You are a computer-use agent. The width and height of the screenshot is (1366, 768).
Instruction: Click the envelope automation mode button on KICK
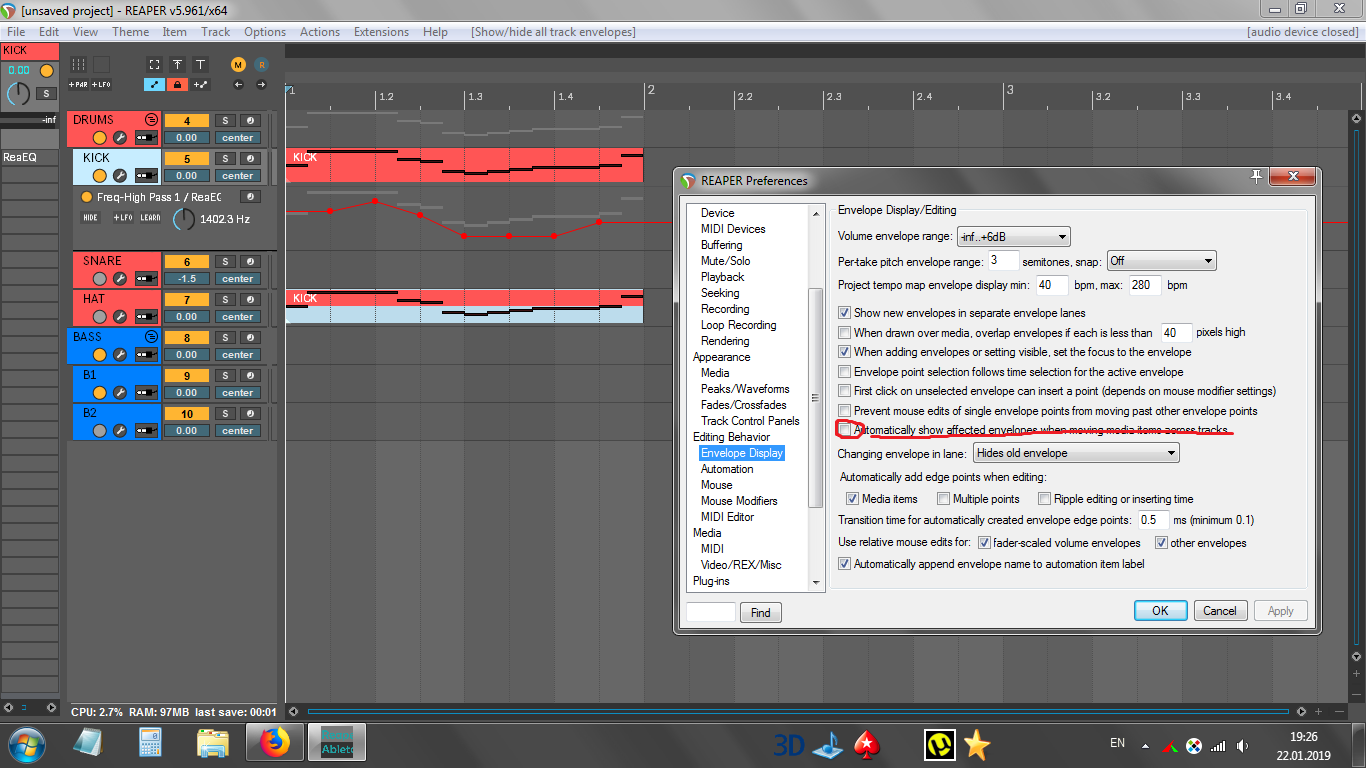[x=249, y=197]
